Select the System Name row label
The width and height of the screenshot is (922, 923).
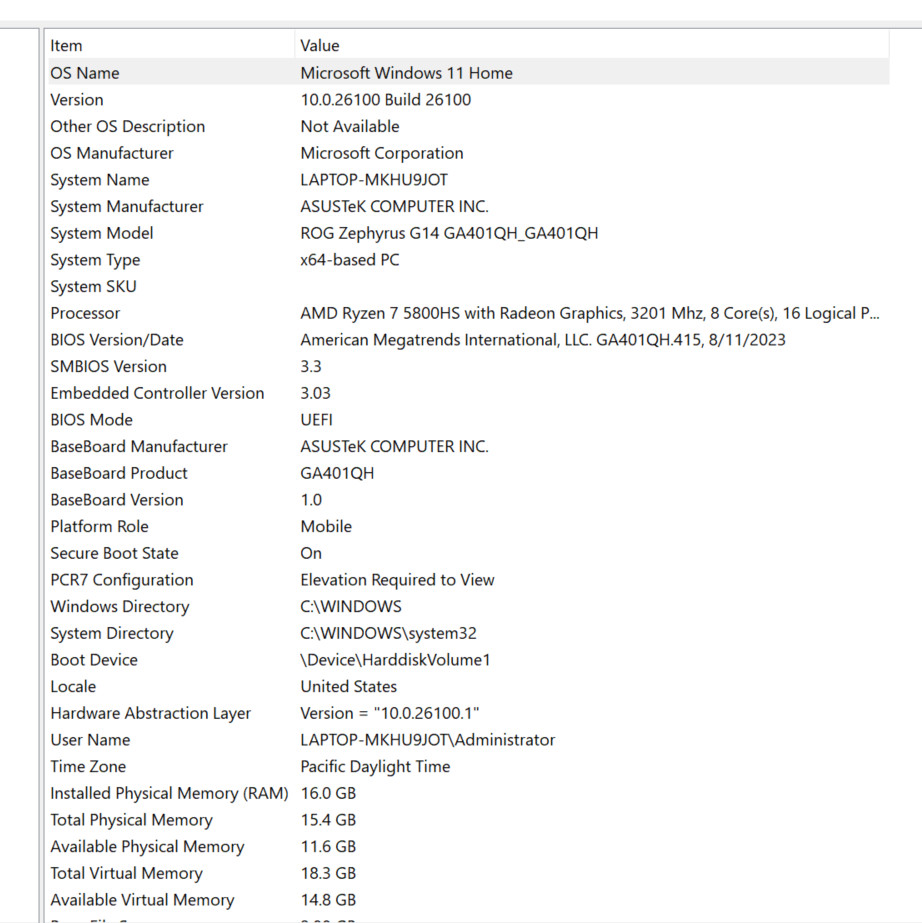(x=100, y=180)
